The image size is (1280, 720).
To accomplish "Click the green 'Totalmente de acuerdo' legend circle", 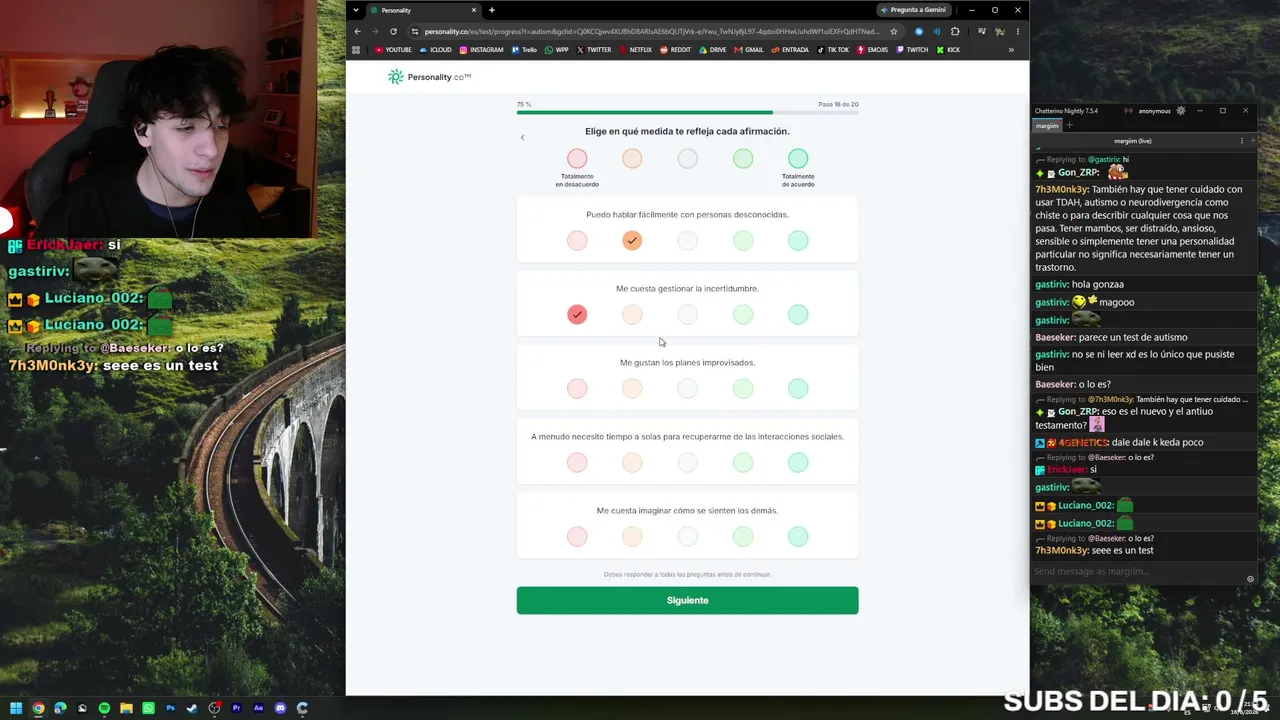I will pos(798,158).
